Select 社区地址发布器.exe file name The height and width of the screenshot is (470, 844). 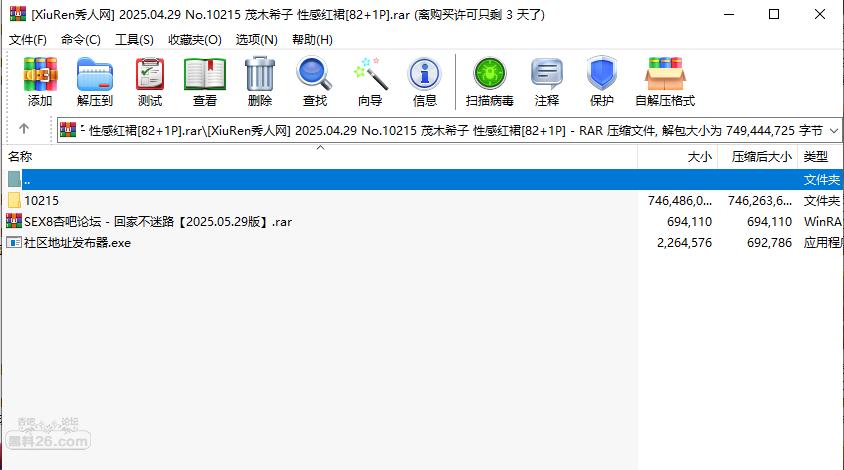tap(78, 243)
